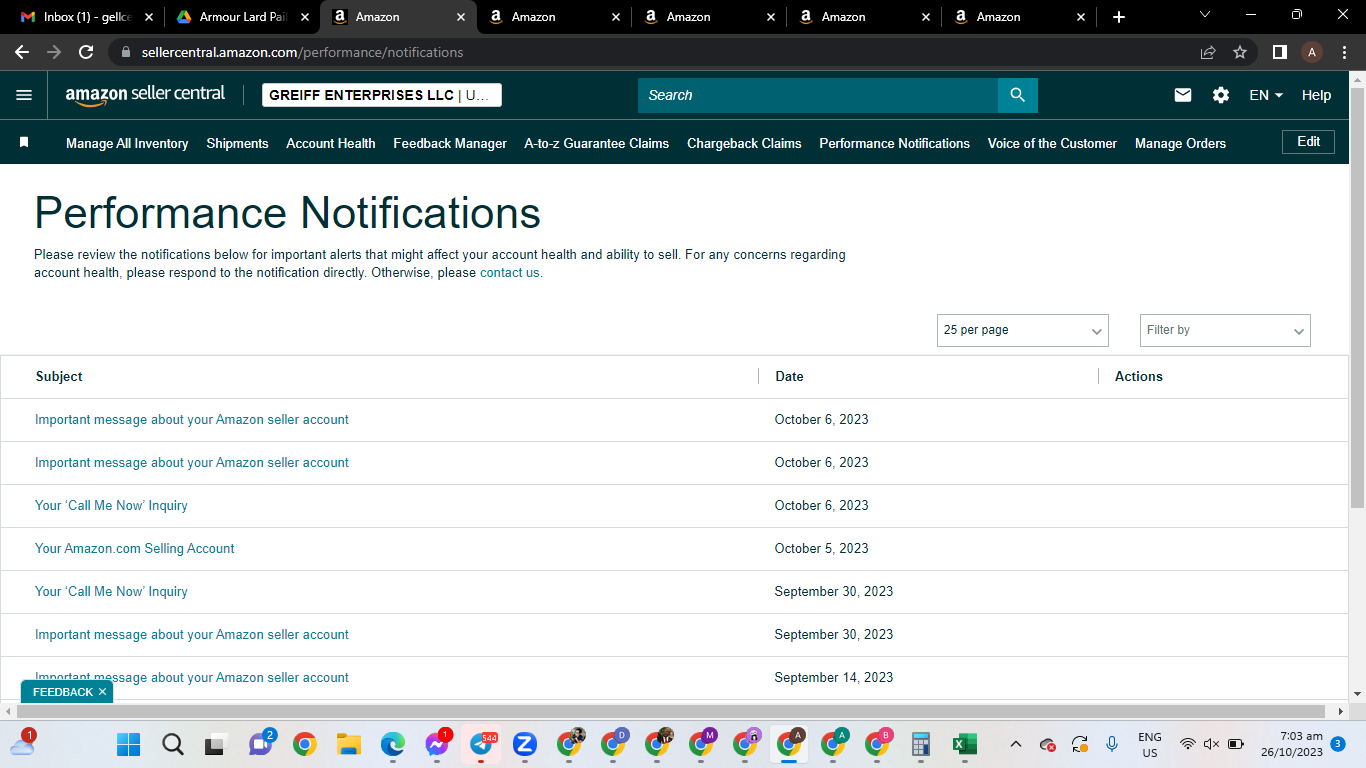Click the browser address bar URL
The image size is (1366, 768).
[302, 52]
